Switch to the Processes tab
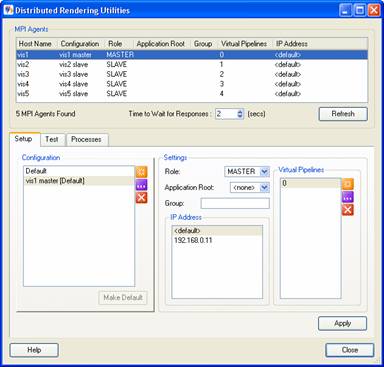The image size is (384, 367). click(x=86, y=139)
